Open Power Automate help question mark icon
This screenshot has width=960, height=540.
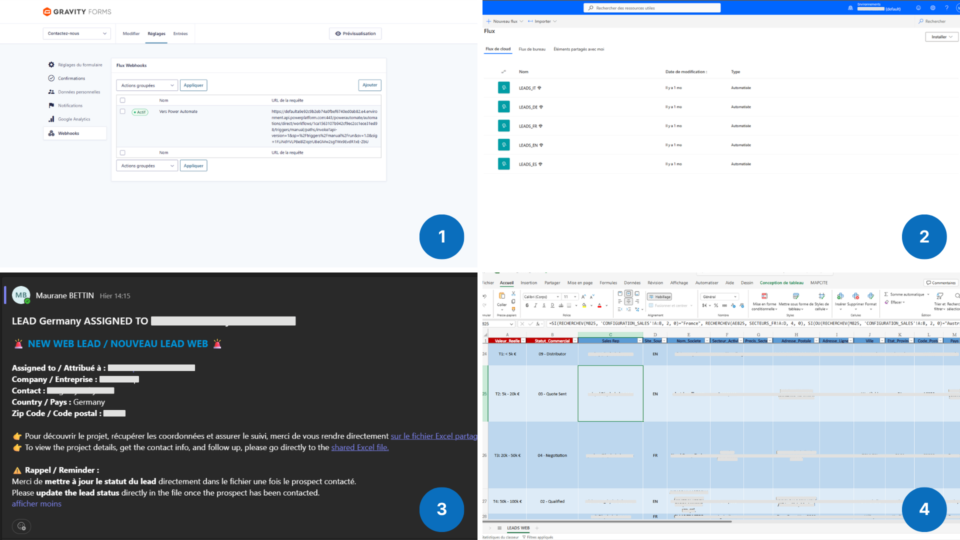click(947, 8)
